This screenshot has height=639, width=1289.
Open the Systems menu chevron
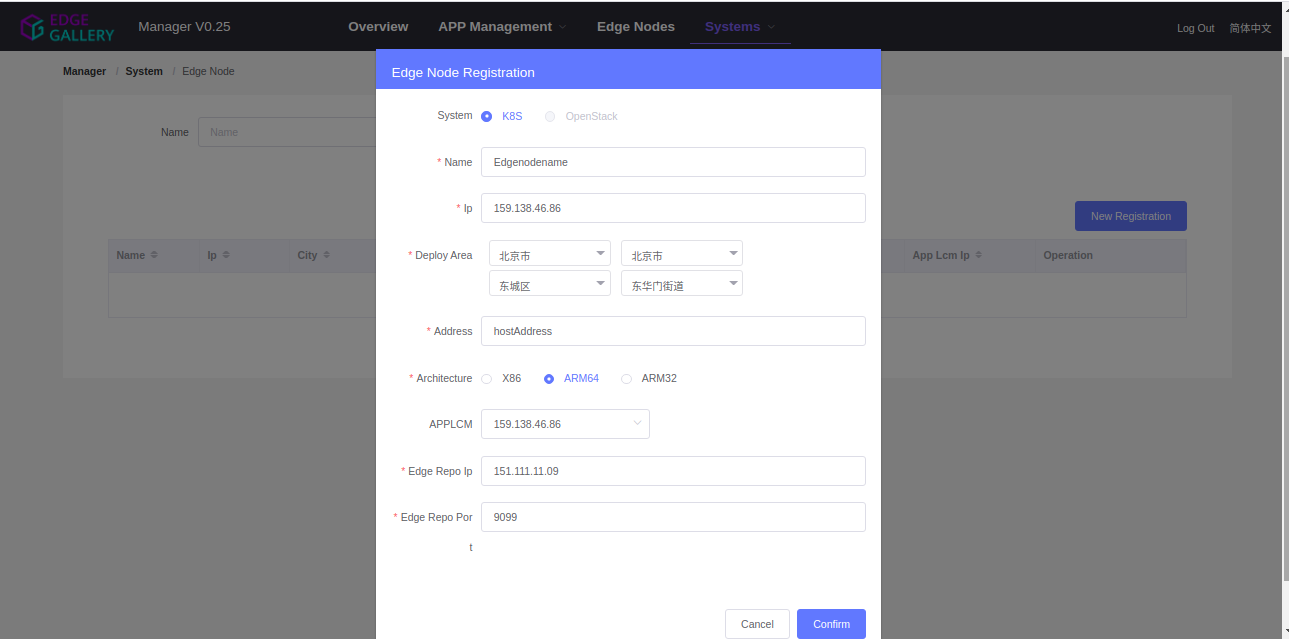(771, 27)
